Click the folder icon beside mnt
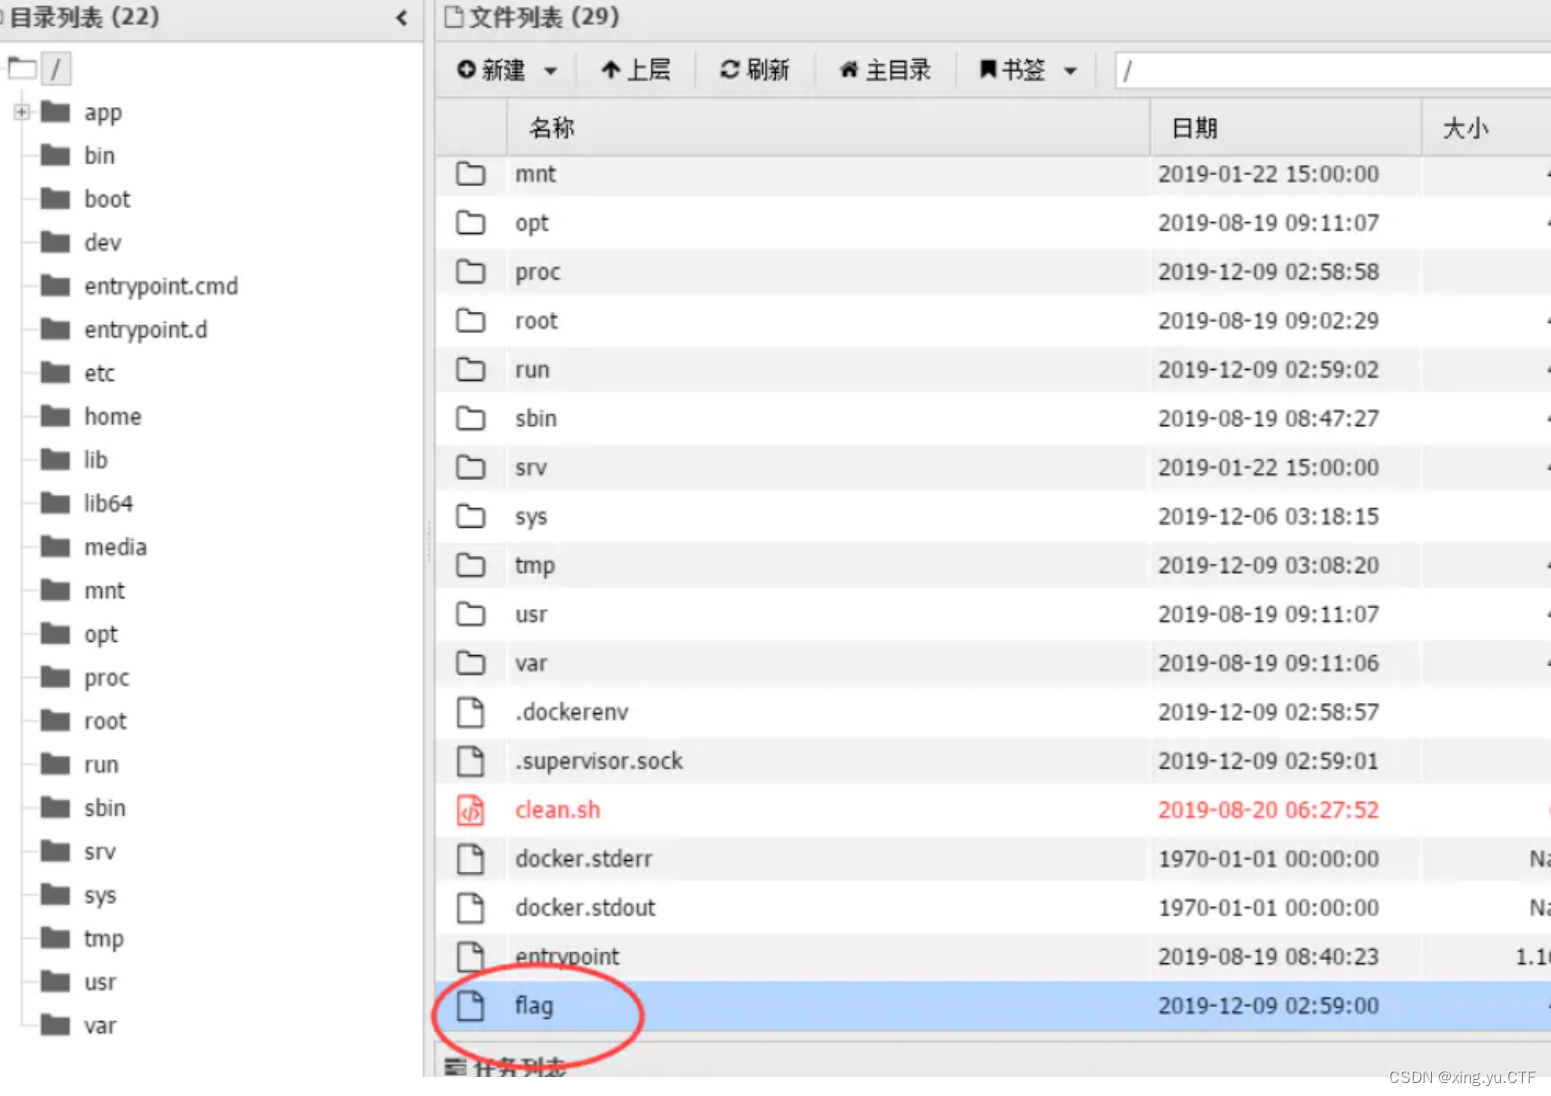The width and height of the screenshot is (1551, 1096). (x=471, y=173)
